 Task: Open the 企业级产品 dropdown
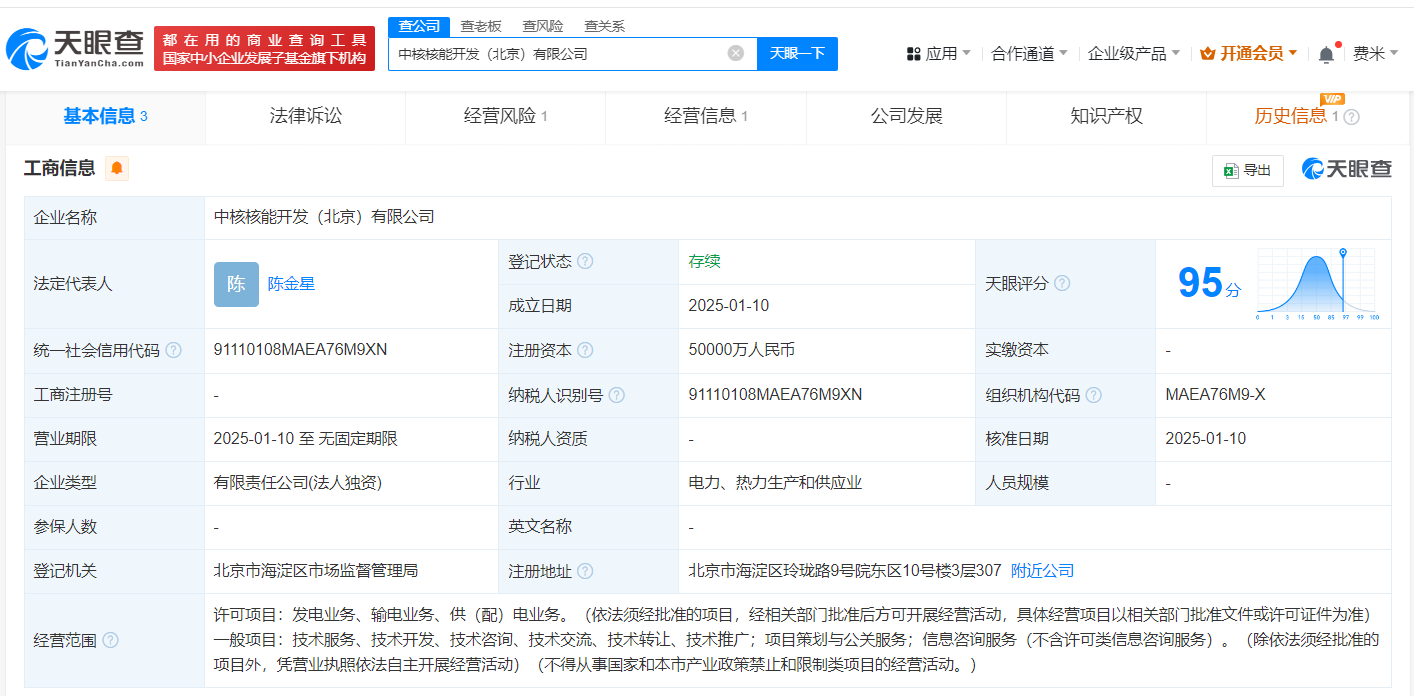click(1133, 53)
